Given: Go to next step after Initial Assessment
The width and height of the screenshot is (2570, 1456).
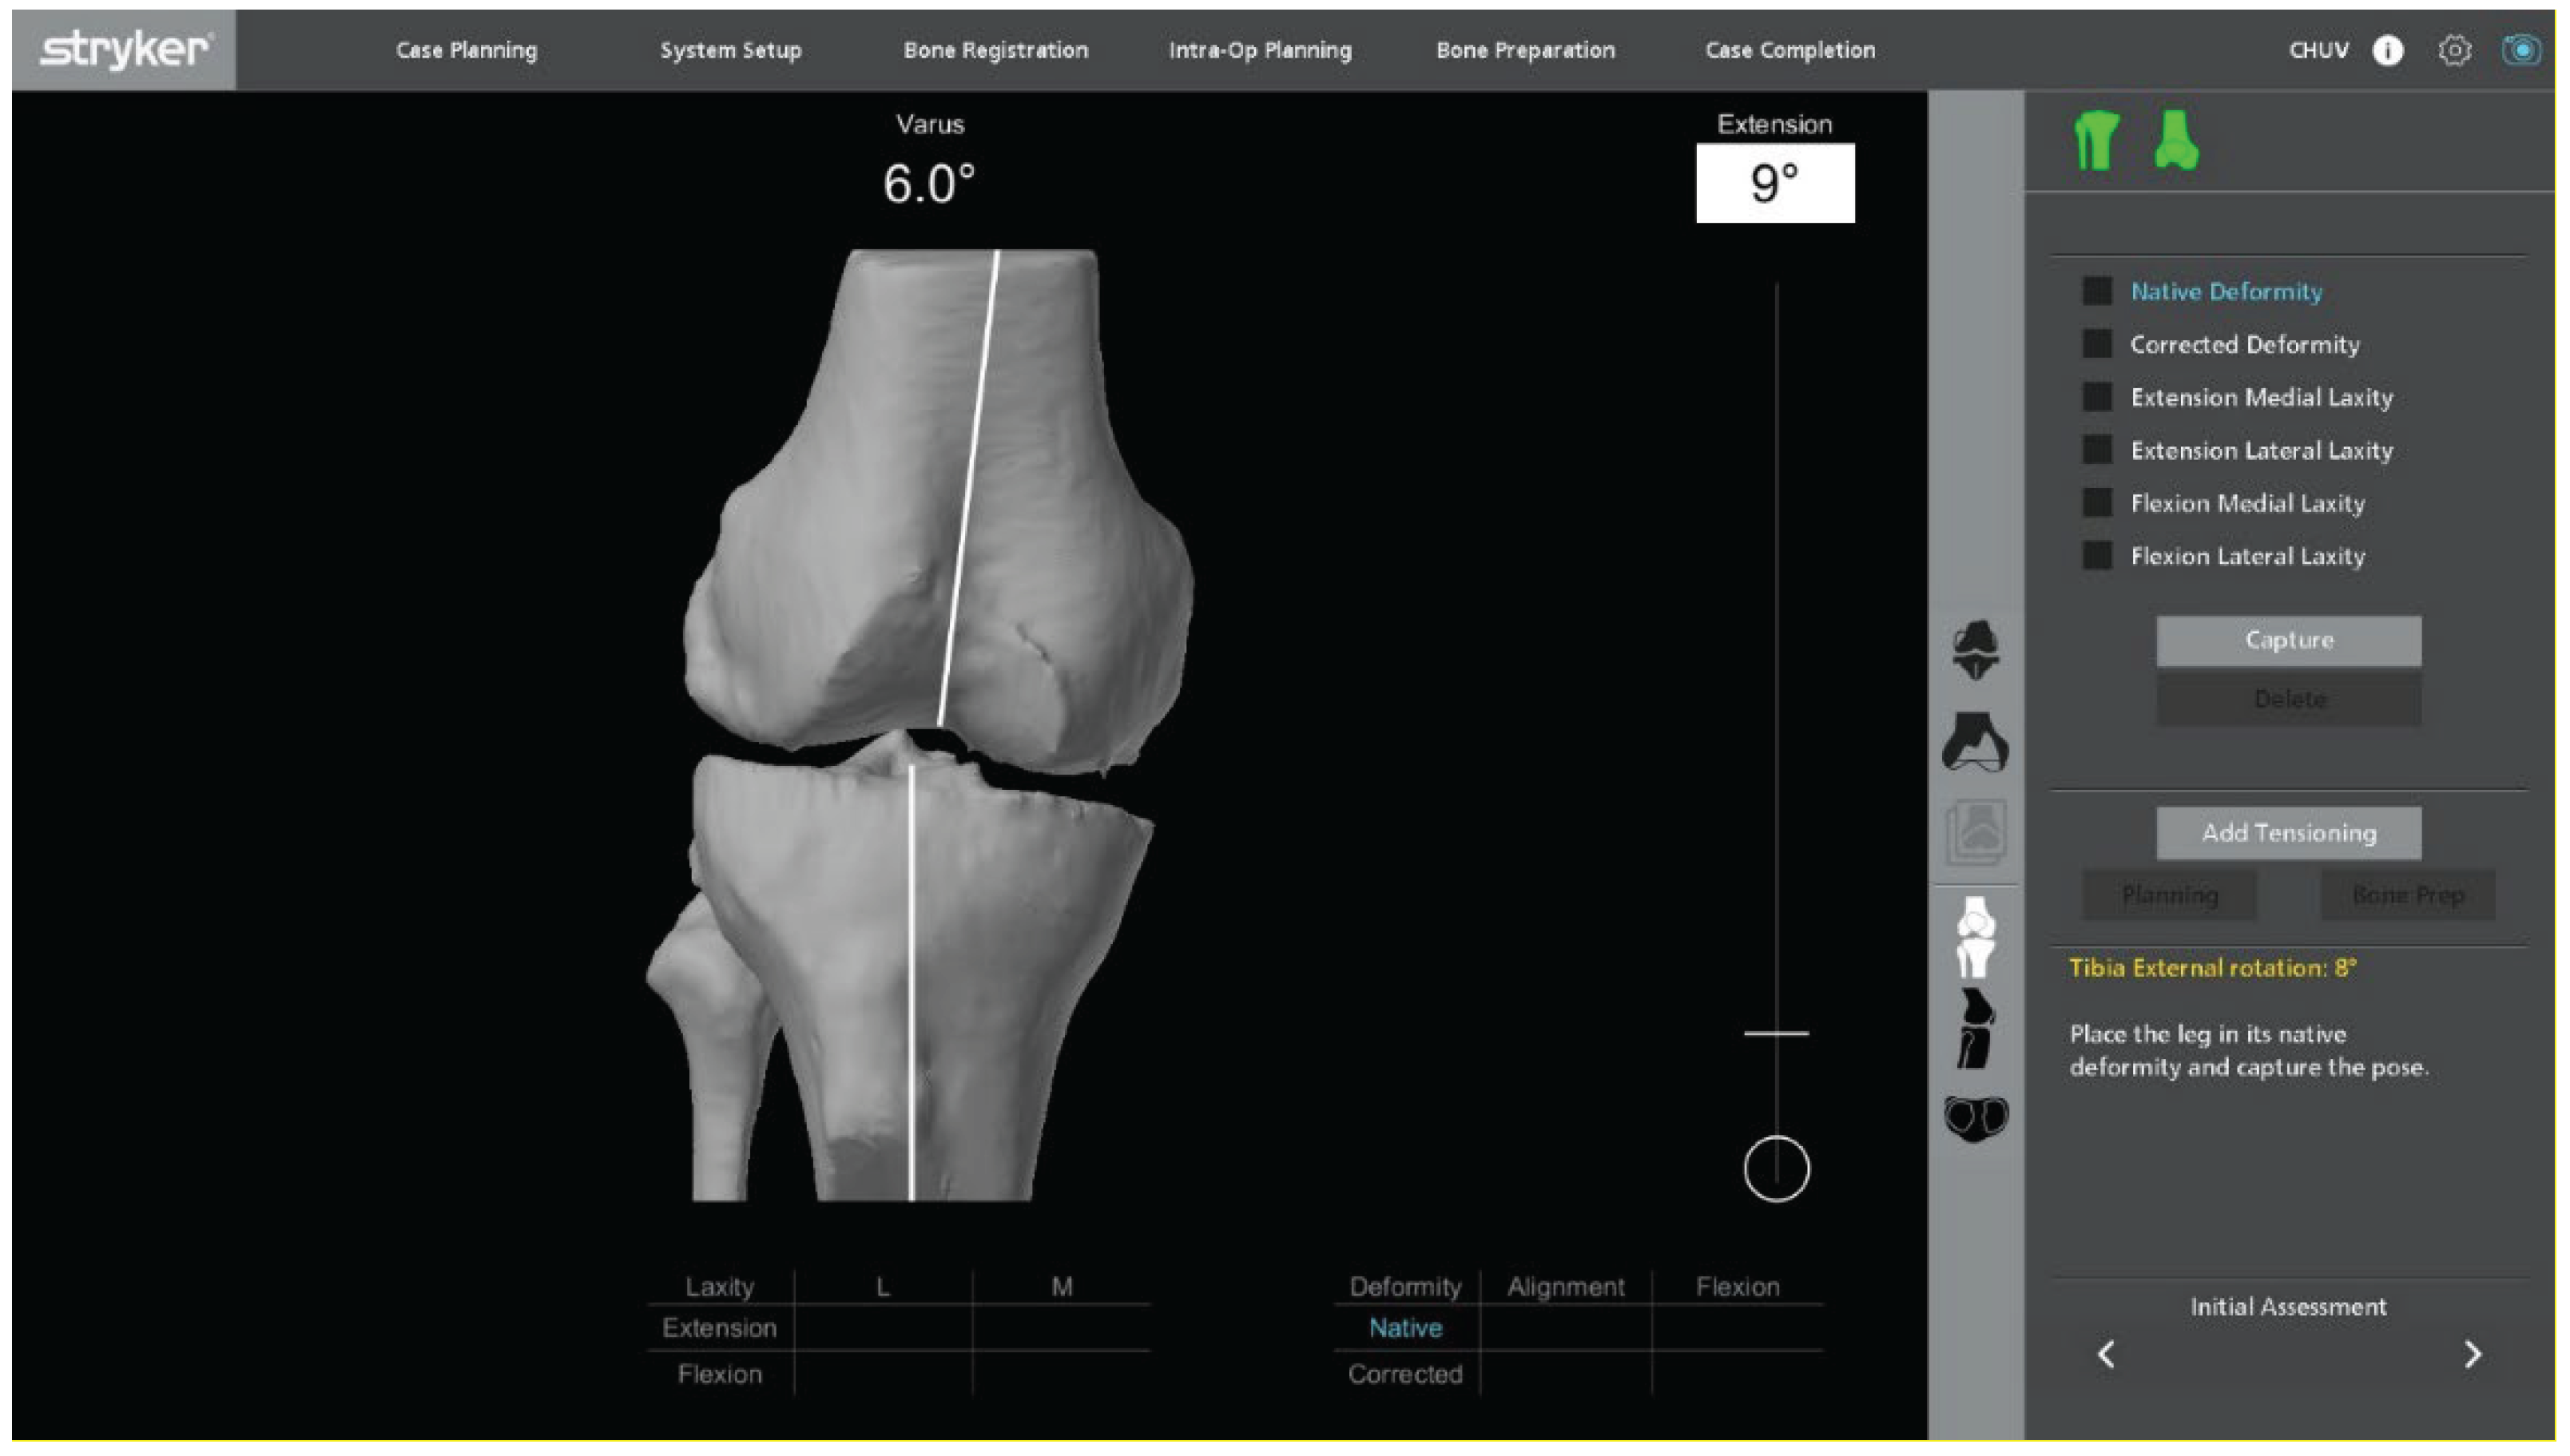Looking at the screenshot, I should point(2472,1354).
